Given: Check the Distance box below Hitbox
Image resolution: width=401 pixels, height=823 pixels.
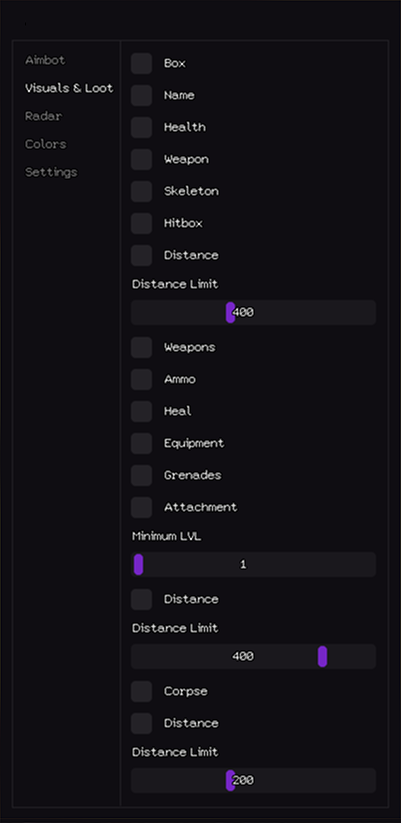Looking at the screenshot, I should [142, 256].
